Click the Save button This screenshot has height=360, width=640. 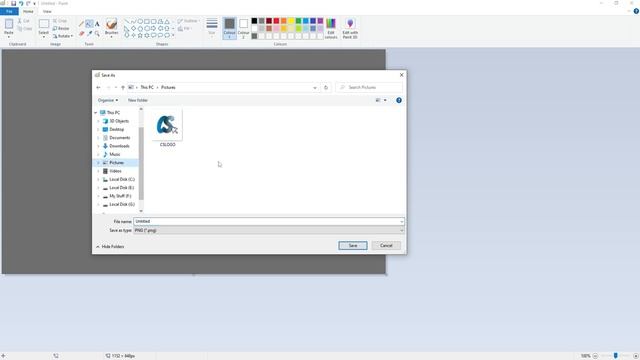353,245
